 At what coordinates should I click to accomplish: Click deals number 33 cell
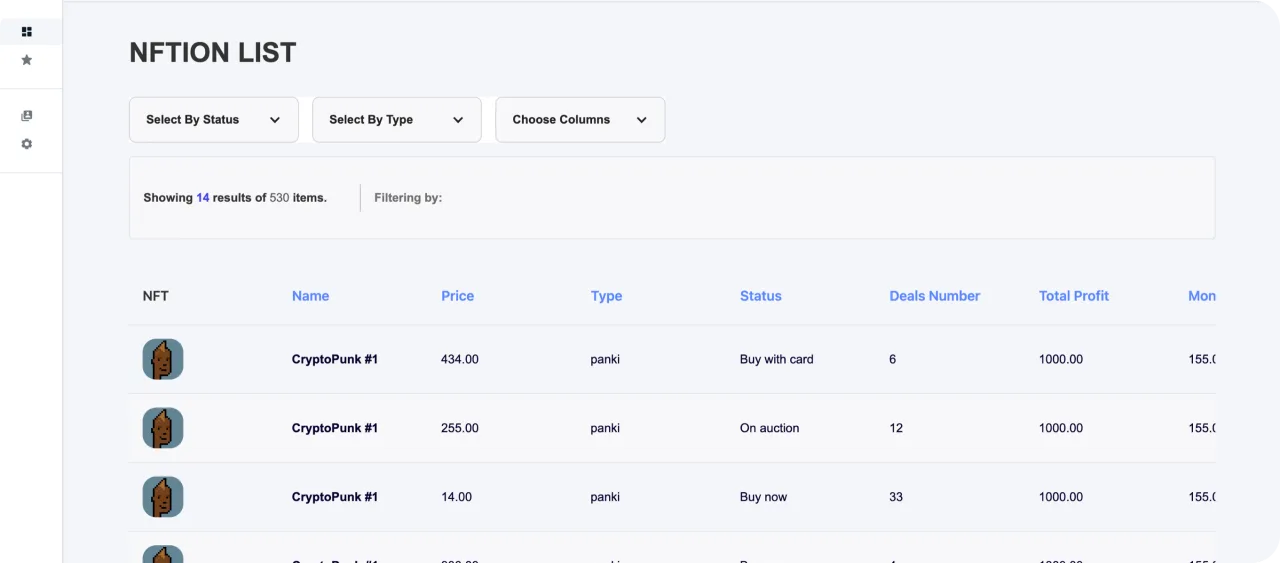point(896,497)
